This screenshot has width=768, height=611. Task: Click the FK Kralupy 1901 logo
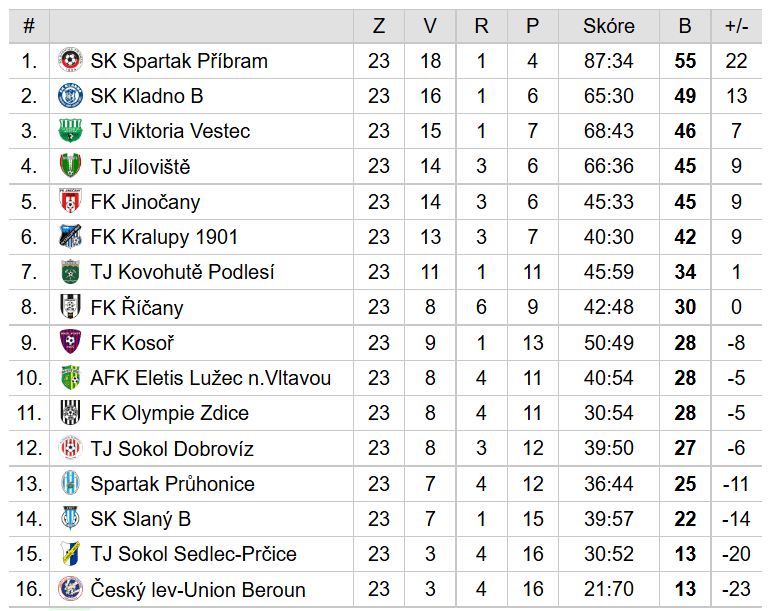tap(70, 237)
